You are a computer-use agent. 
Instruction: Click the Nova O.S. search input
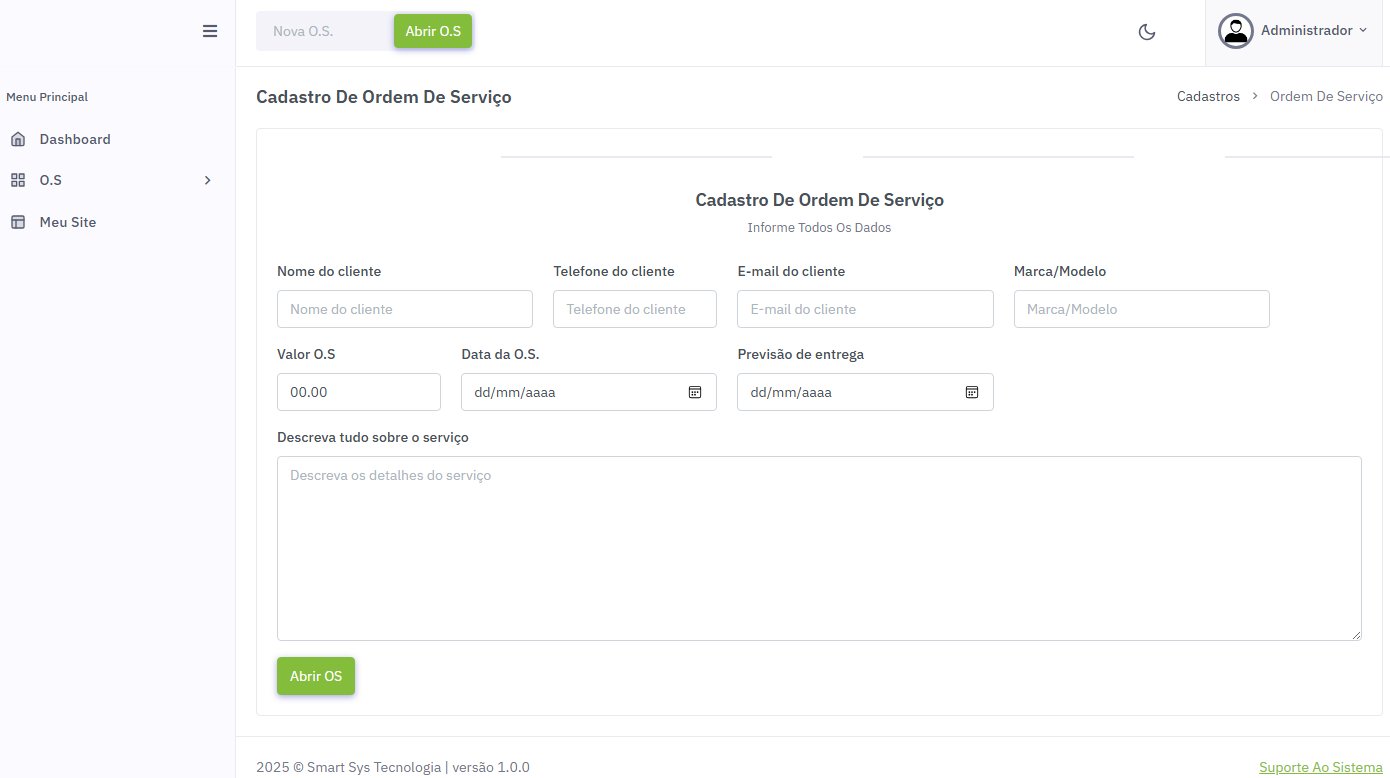point(324,32)
